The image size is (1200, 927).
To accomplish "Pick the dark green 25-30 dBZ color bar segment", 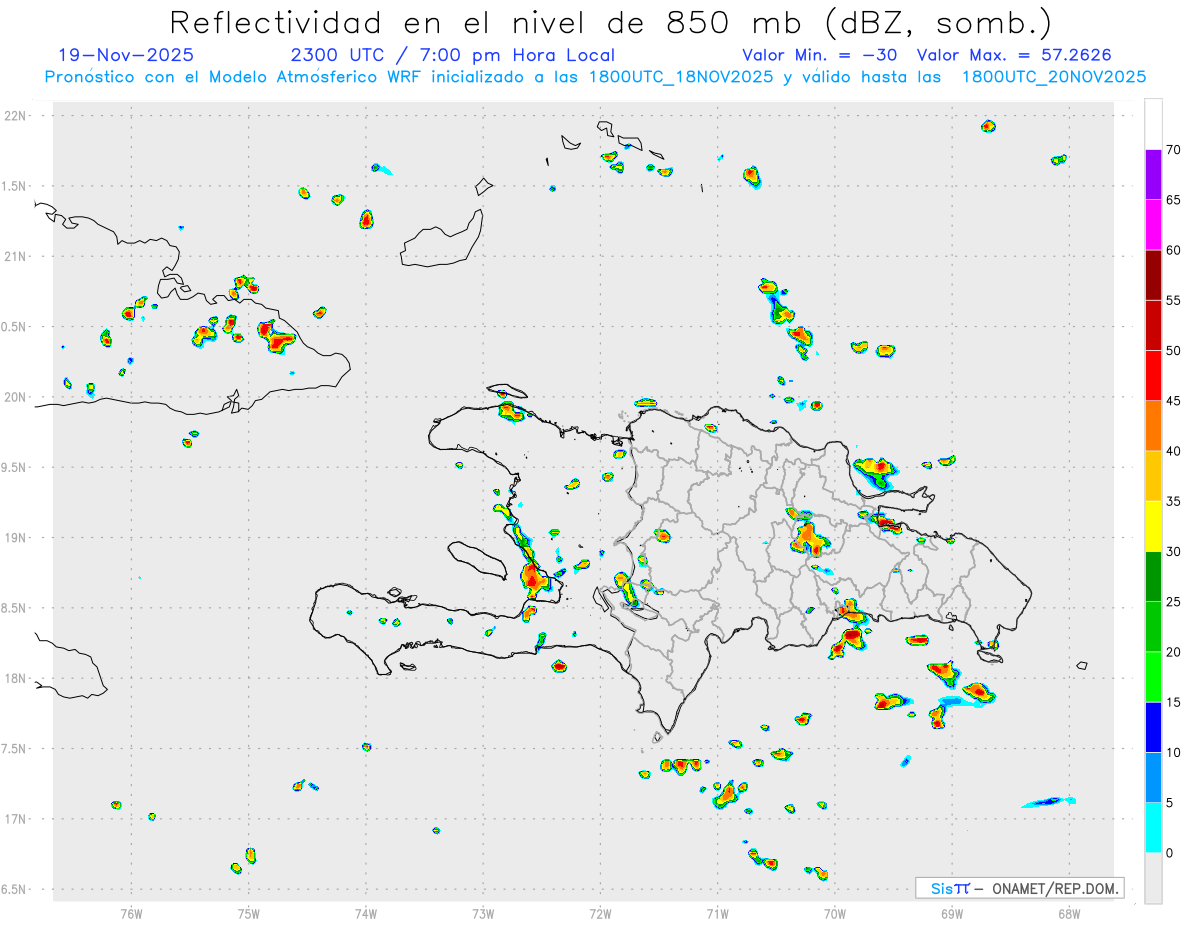I will [x=1153, y=576].
